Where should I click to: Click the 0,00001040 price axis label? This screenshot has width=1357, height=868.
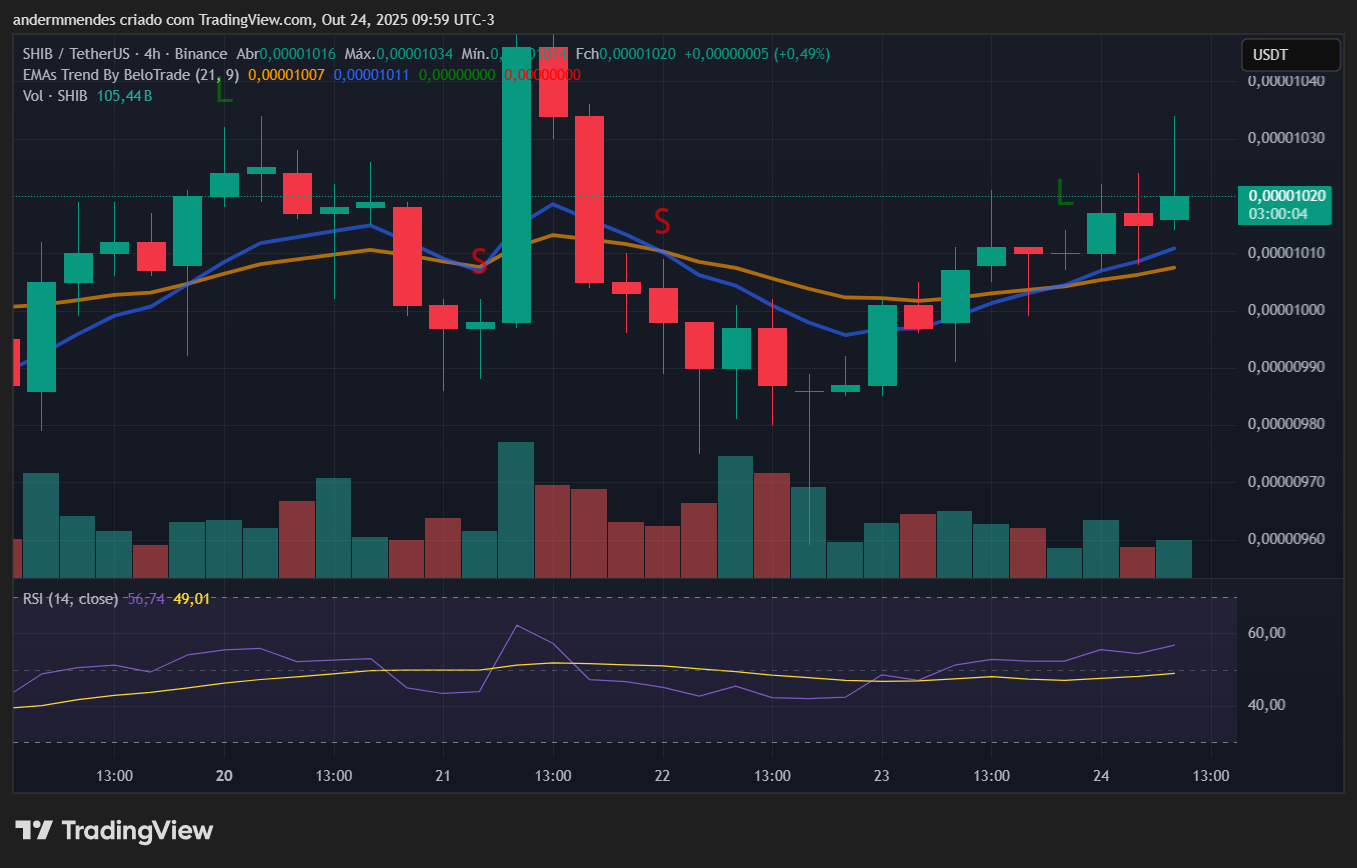click(x=1286, y=81)
